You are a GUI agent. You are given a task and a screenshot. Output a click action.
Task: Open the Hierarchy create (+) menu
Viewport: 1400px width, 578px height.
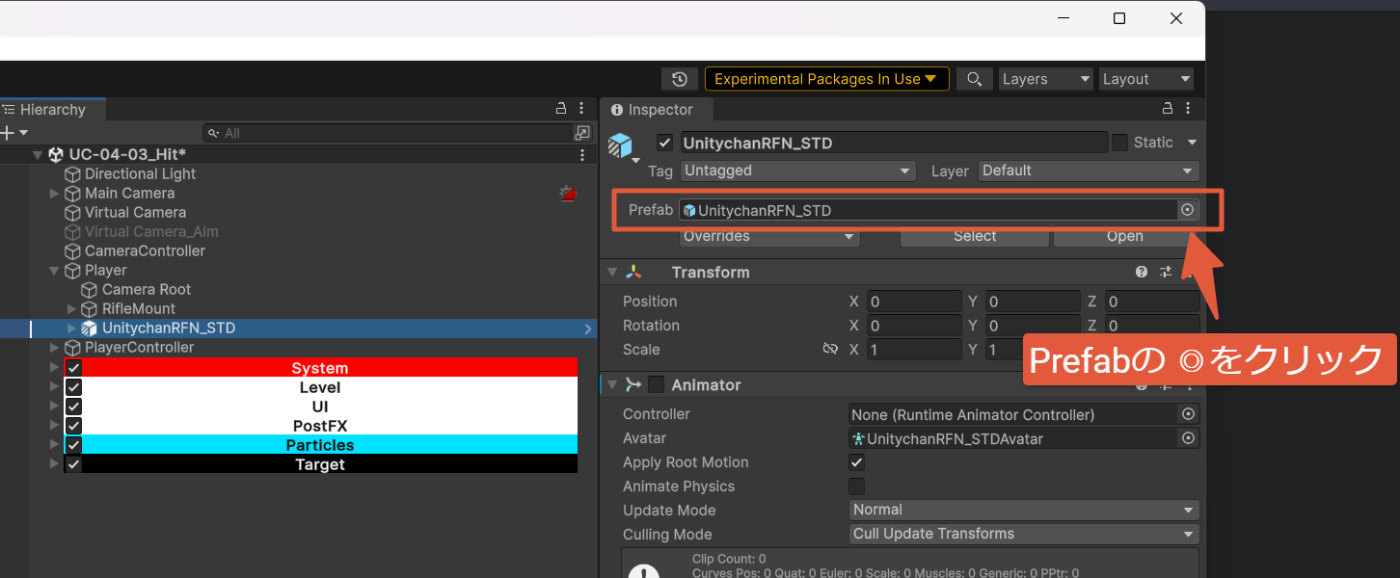tap(13, 133)
